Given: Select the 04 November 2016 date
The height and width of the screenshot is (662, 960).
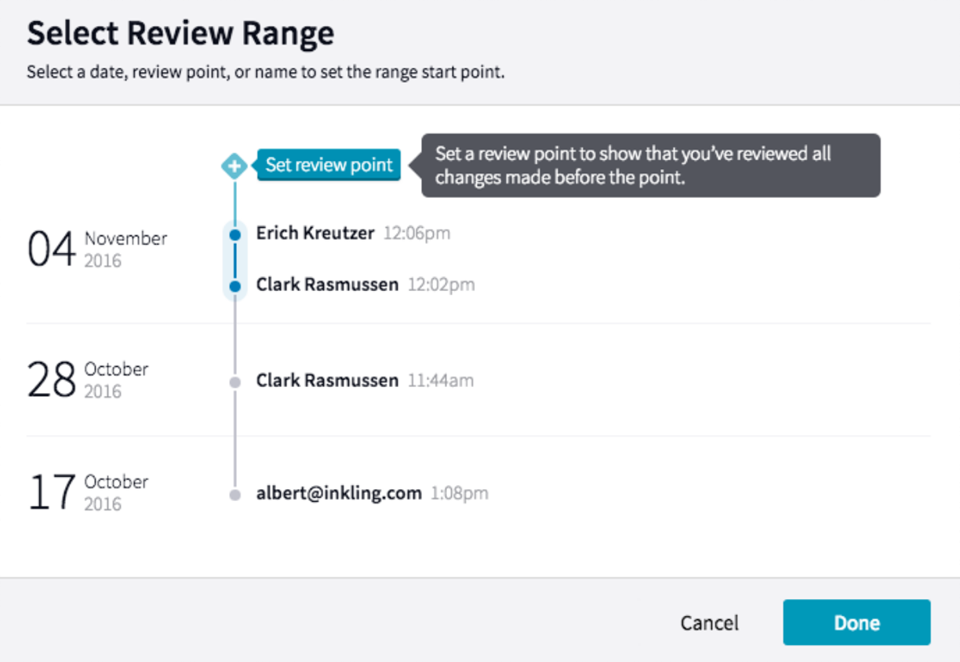Looking at the screenshot, I should pyautogui.click(x=97, y=249).
